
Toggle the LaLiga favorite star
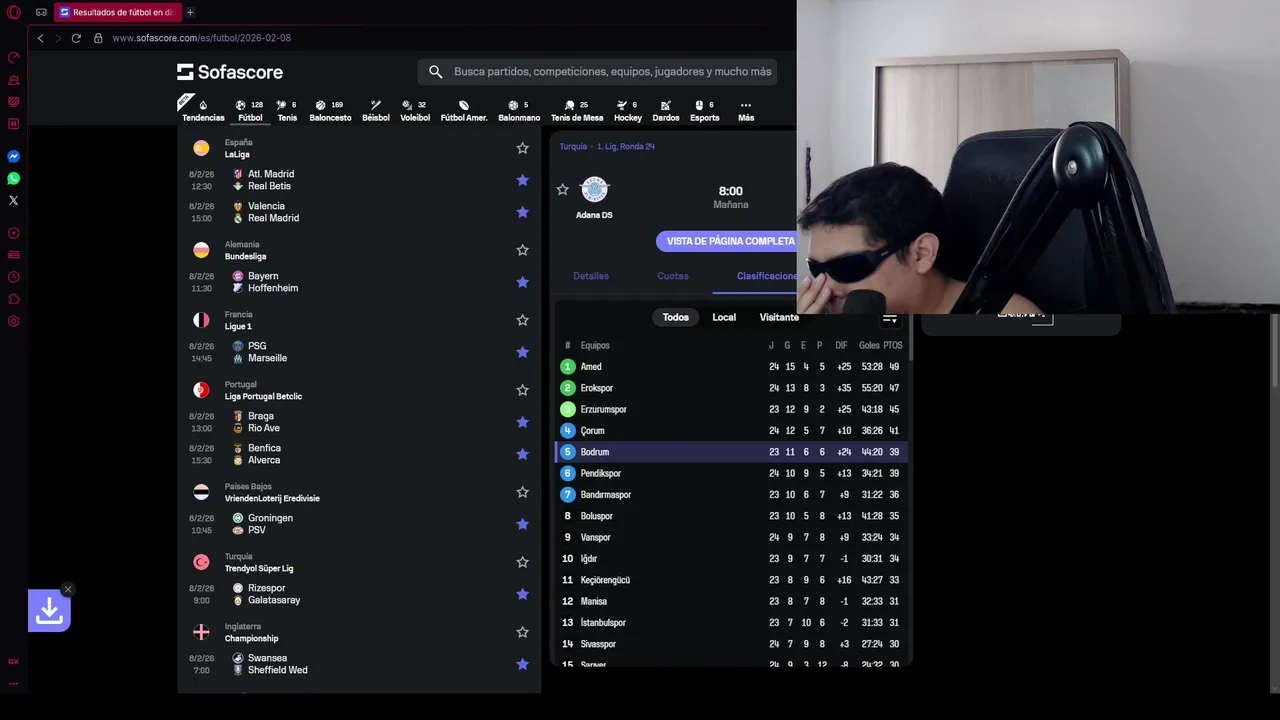pos(522,148)
